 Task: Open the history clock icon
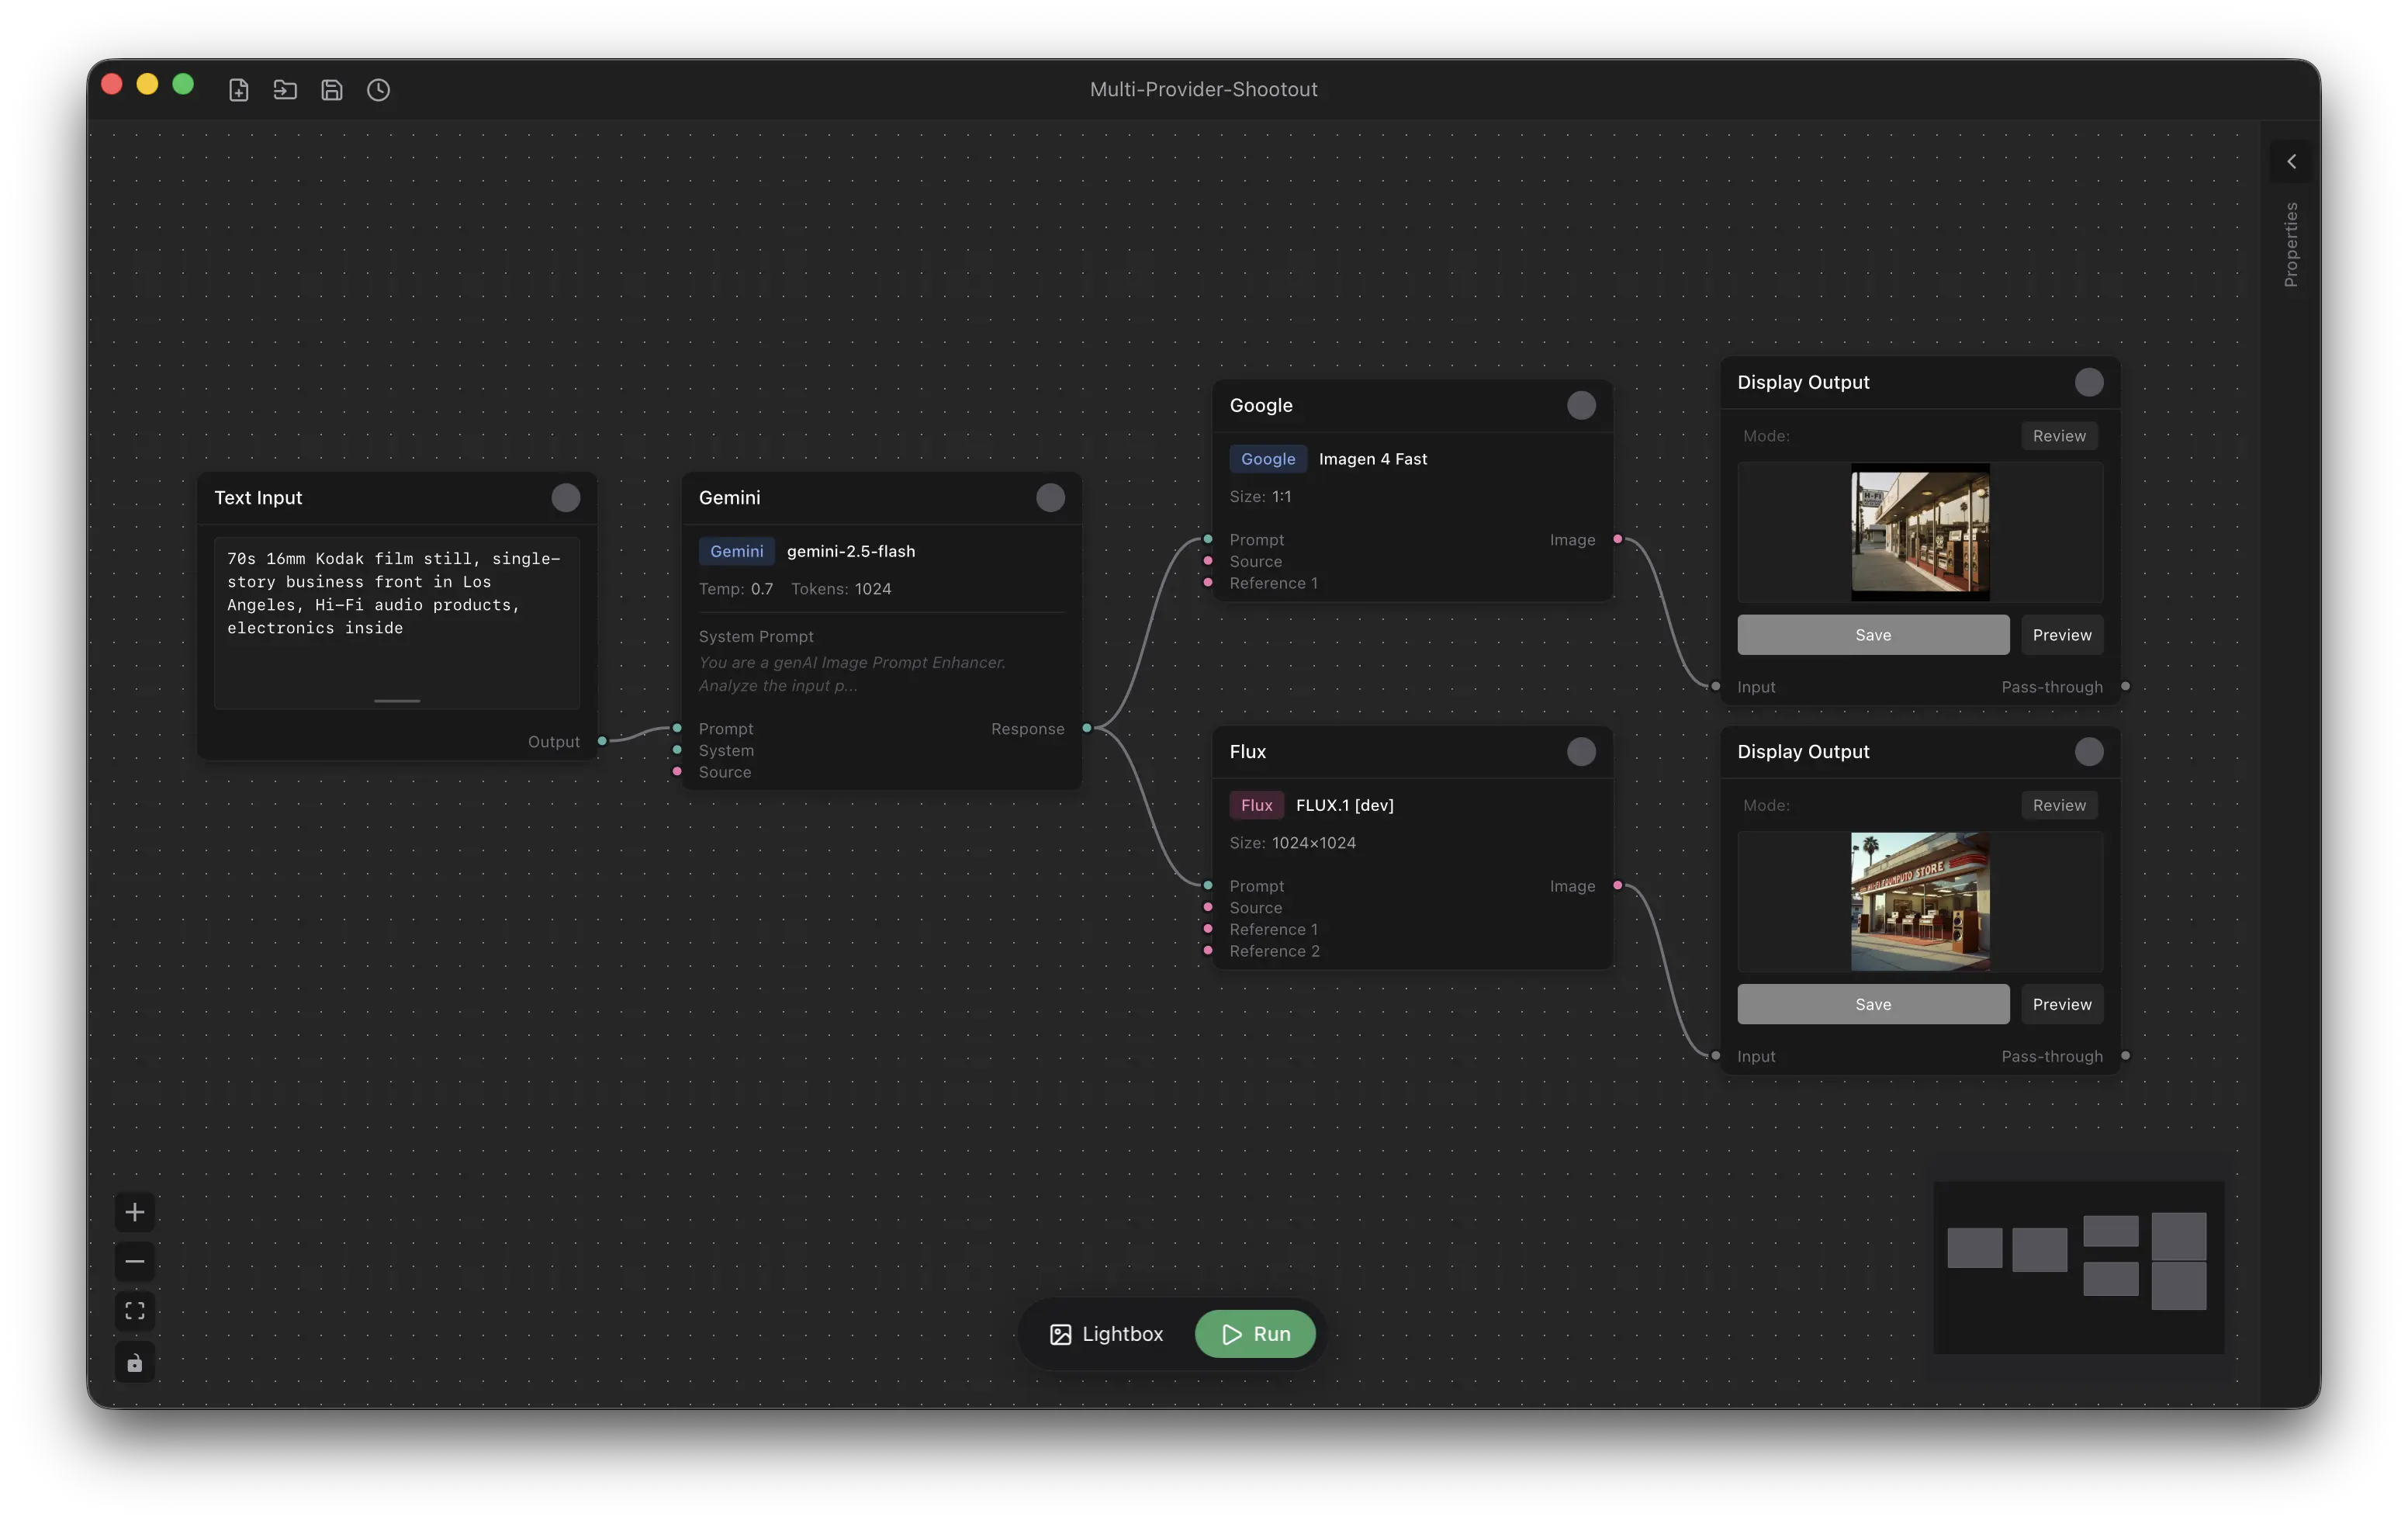(x=378, y=90)
